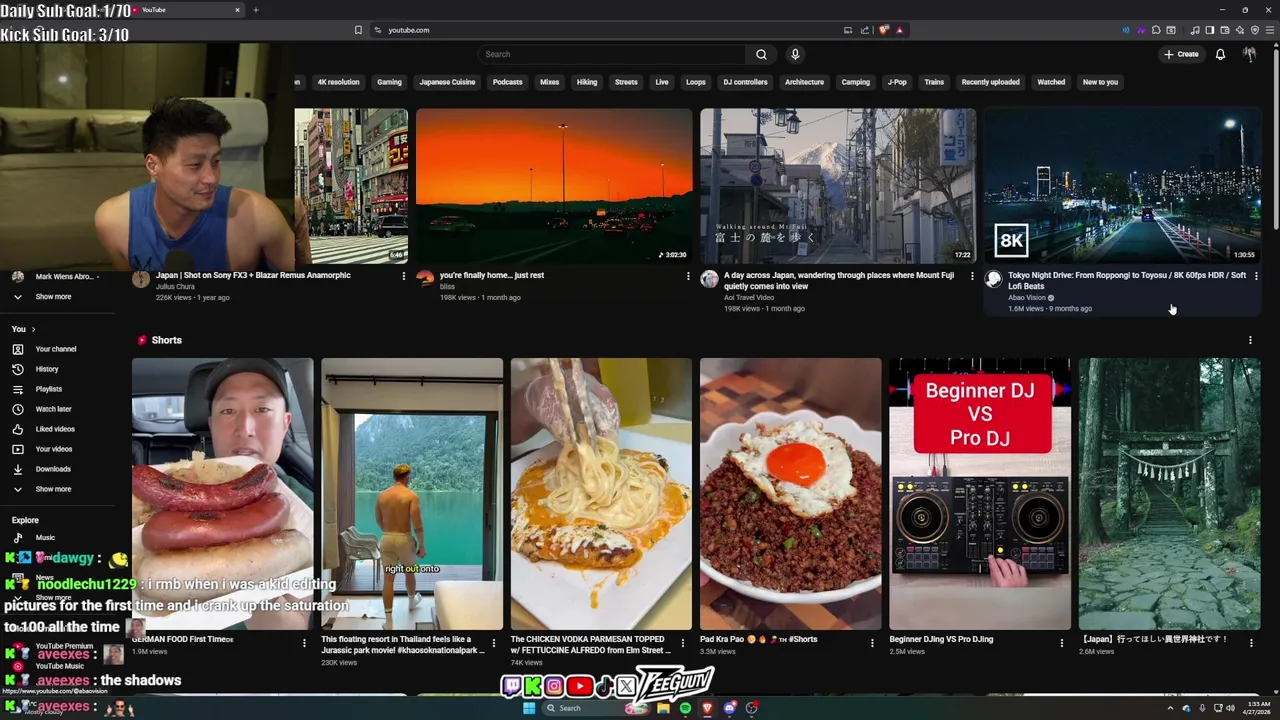Click the YouTube search magnifier button
Image resolution: width=1280 pixels, height=720 pixels.
(x=761, y=54)
